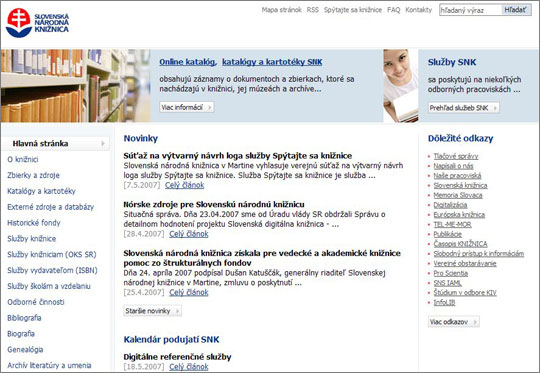This screenshot has height=373, width=540.
Task: Open Kontakty in the top navigation
Action: coord(418,10)
